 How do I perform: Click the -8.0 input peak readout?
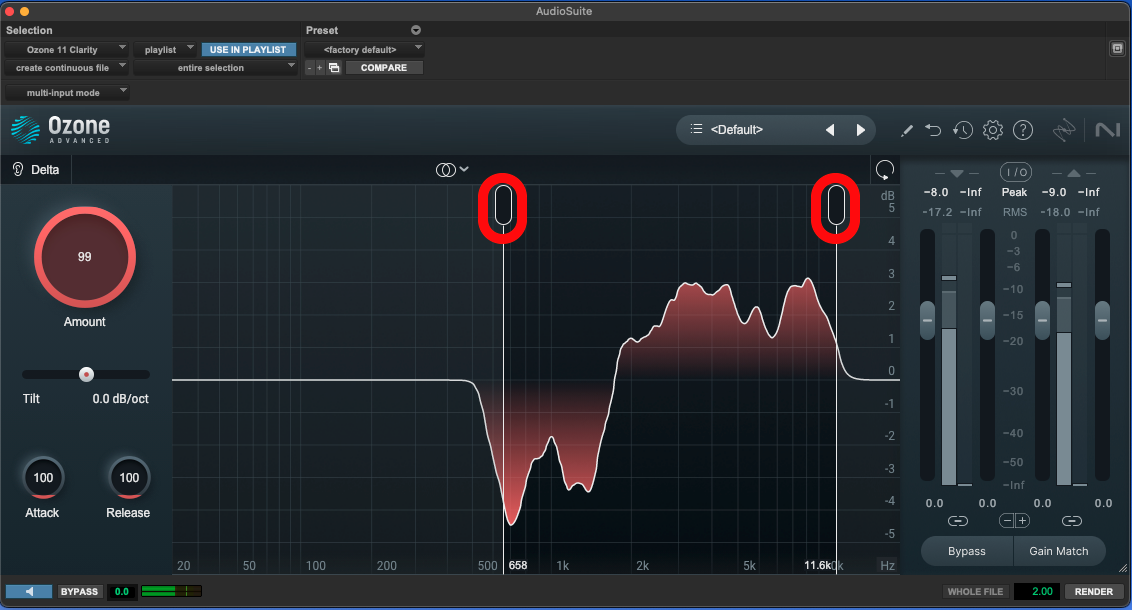[936, 192]
